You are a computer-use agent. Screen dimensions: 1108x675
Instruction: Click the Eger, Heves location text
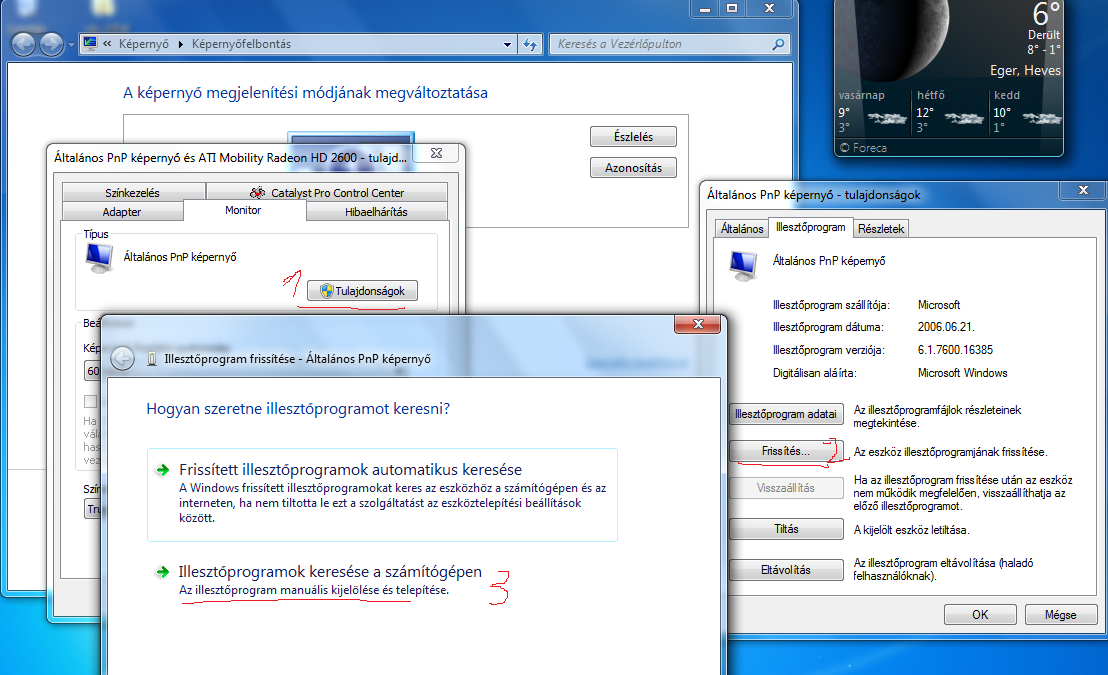1025,70
